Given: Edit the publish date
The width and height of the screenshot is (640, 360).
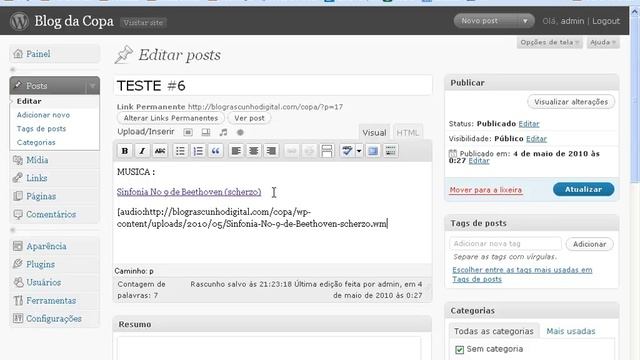Looking at the screenshot, I should pyautogui.click(x=479, y=161).
